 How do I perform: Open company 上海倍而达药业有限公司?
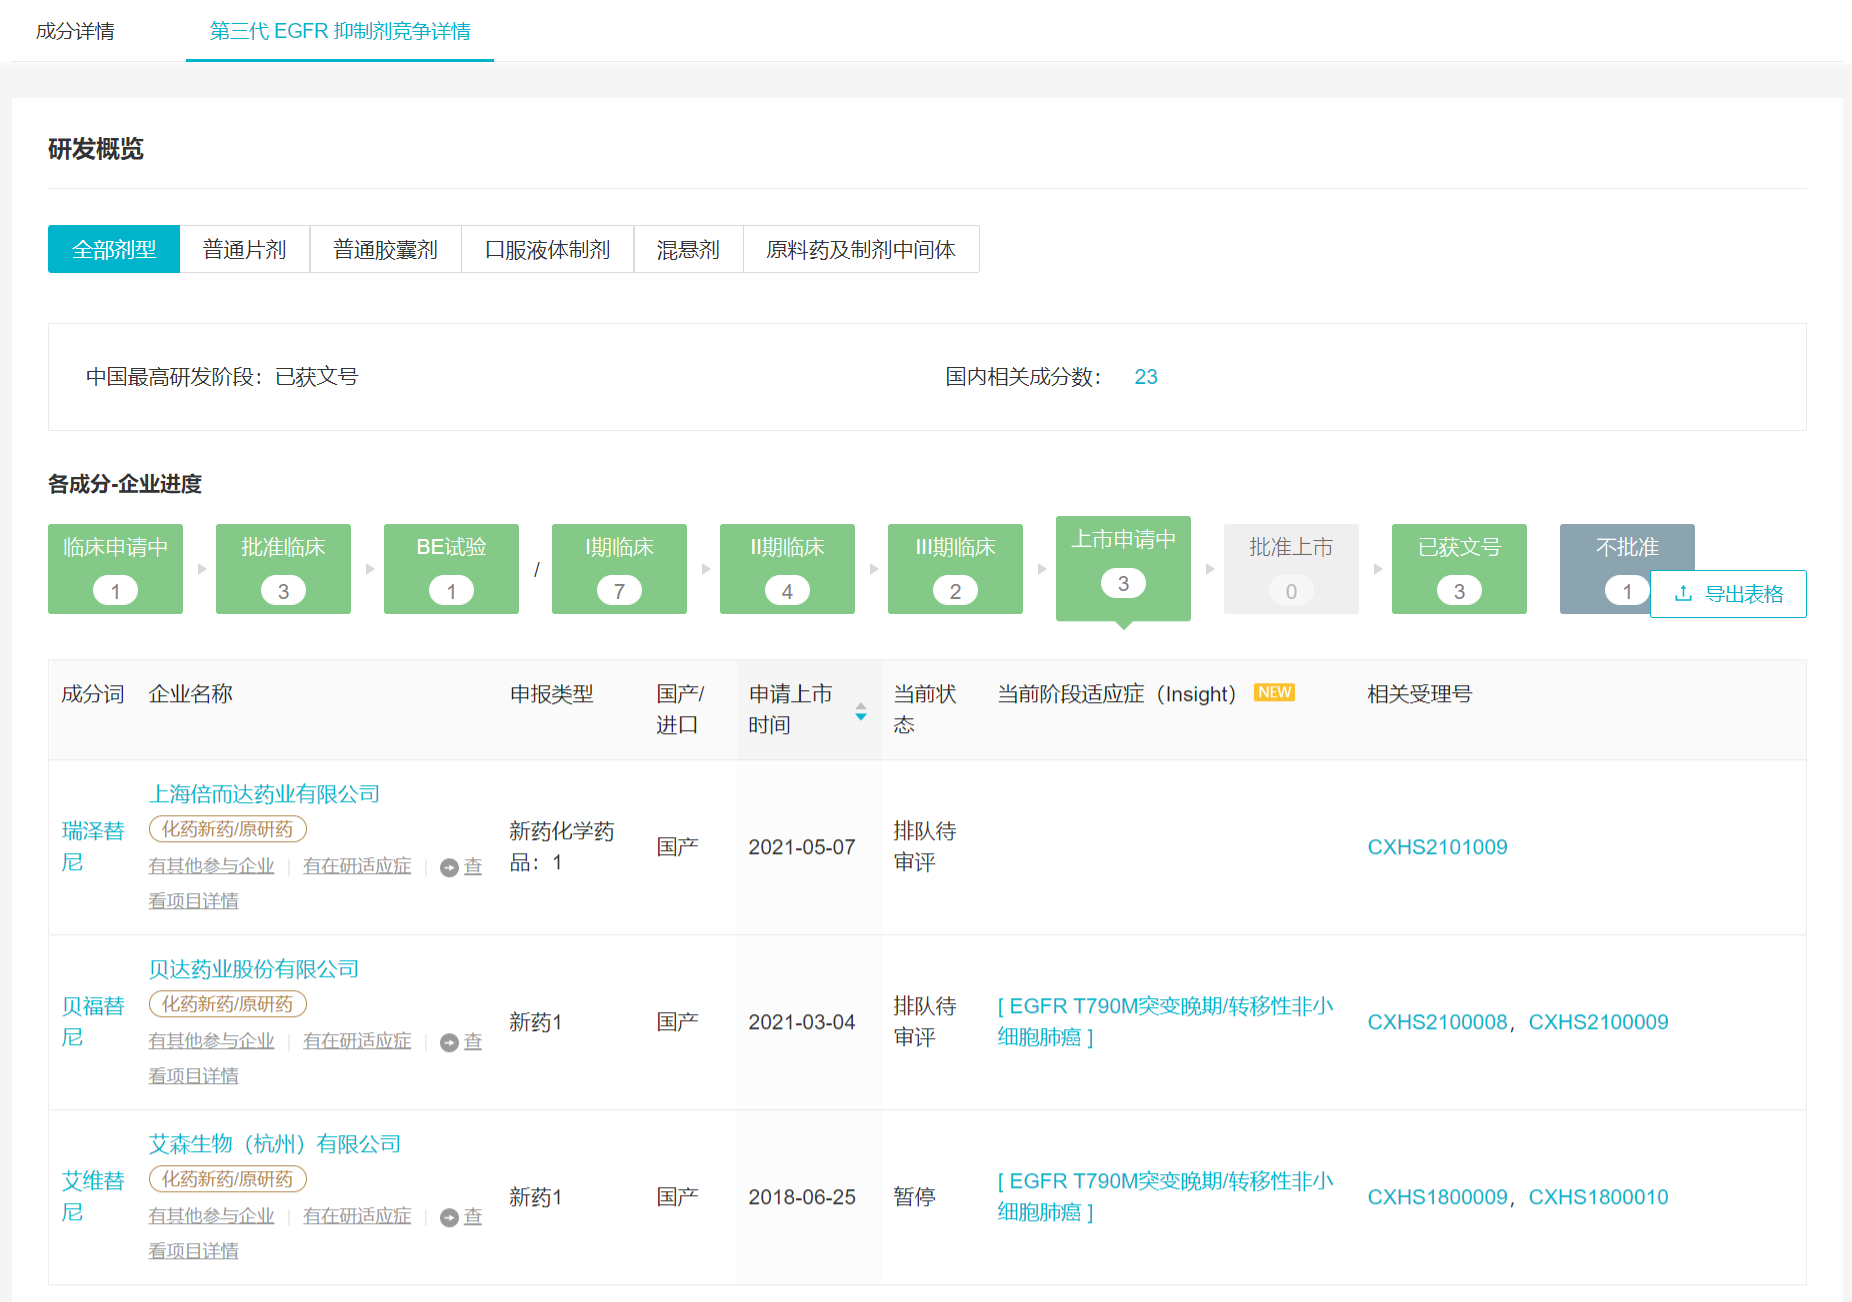pyautogui.click(x=264, y=794)
